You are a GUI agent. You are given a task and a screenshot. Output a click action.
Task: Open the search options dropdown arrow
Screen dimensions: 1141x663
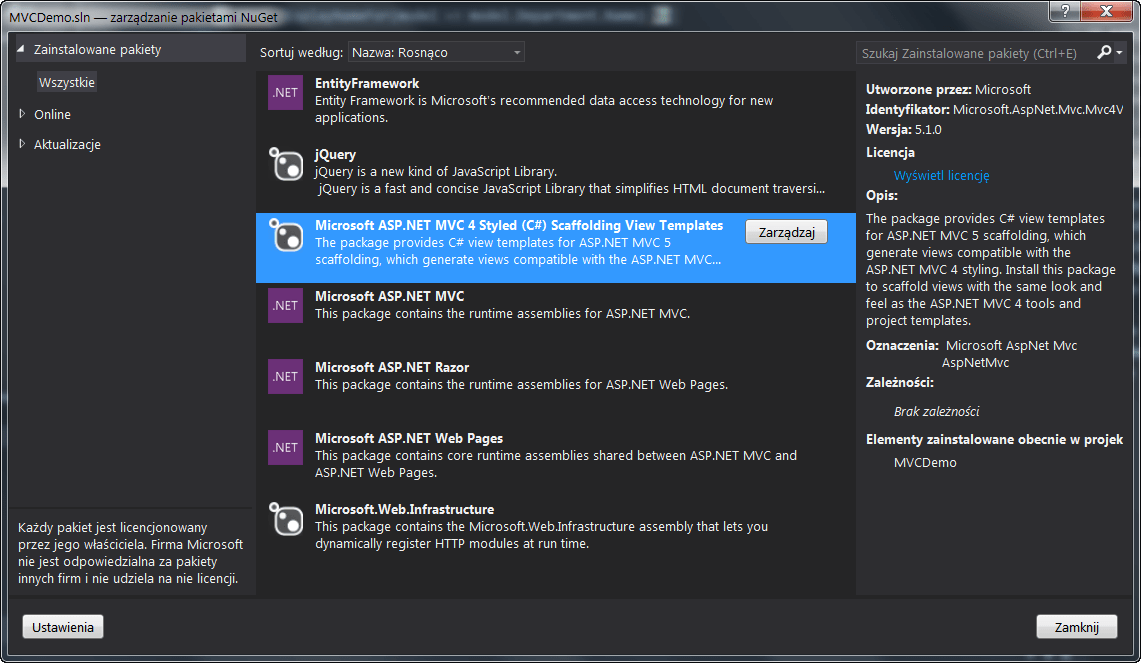coord(1119,52)
